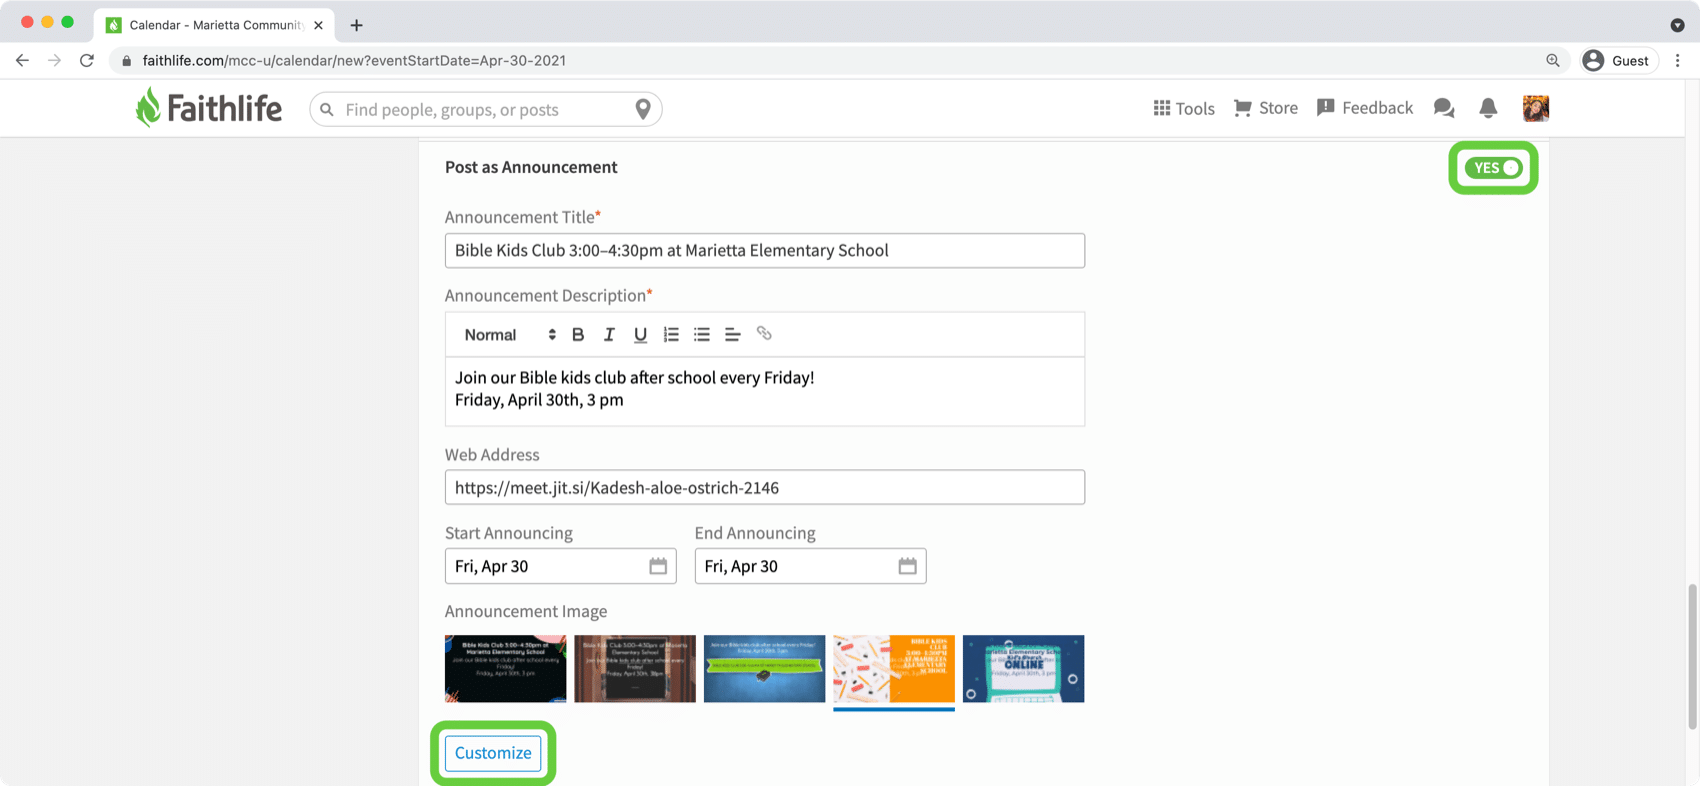Turn off the Post as Announcement toggle
Screen dimensions: 1700x786
[1494, 168]
